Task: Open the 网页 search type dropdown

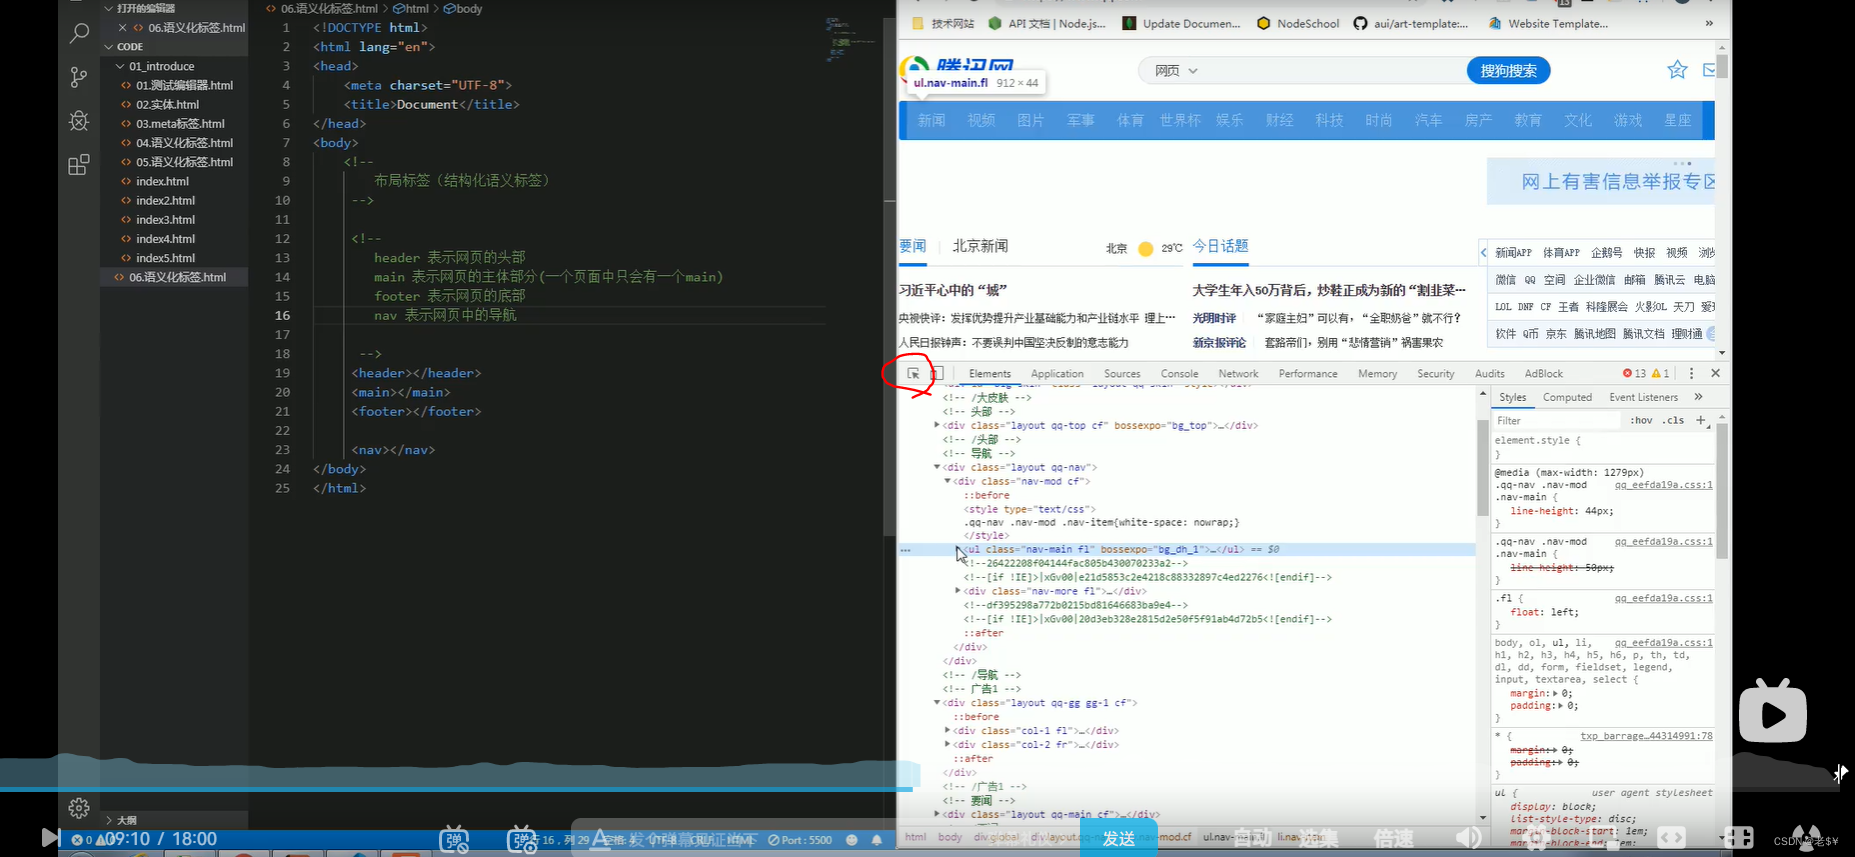Action: [x=1176, y=70]
